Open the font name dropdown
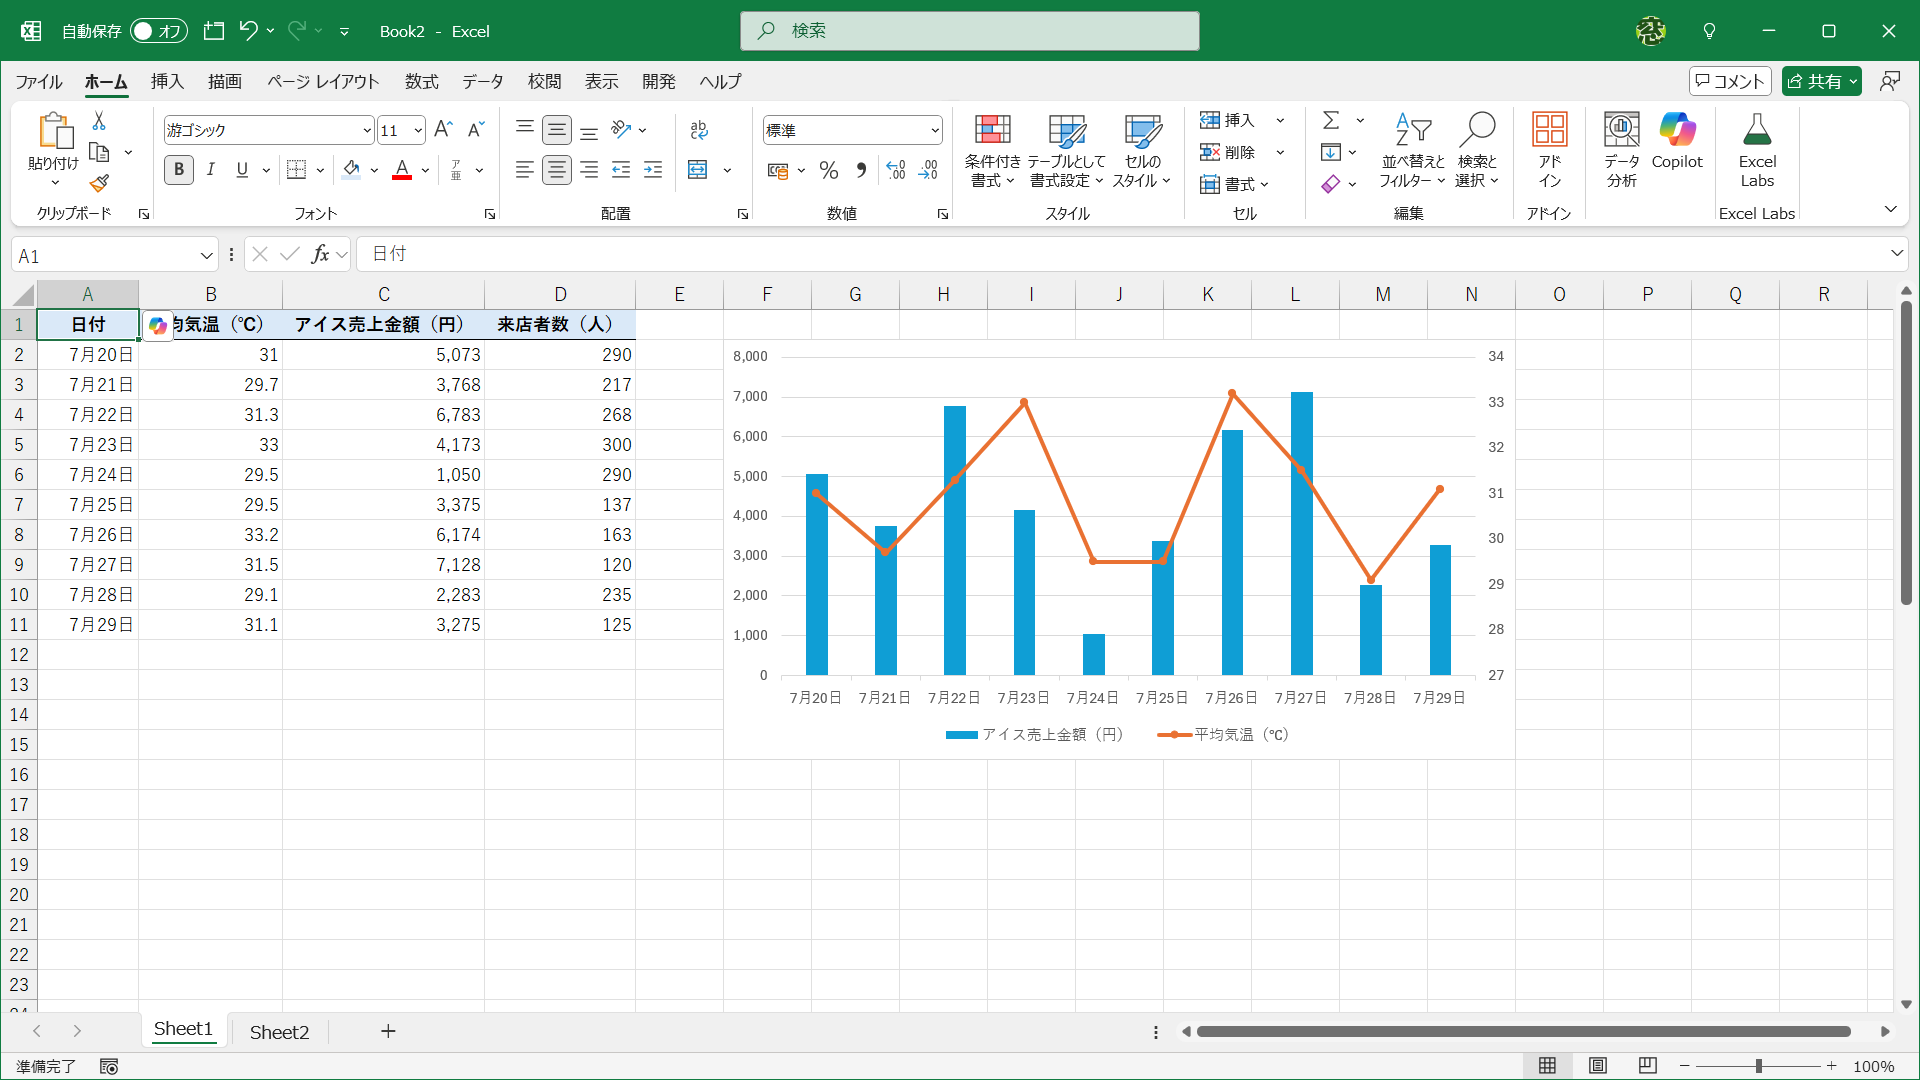The image size is (1920, 1080). 366,131
